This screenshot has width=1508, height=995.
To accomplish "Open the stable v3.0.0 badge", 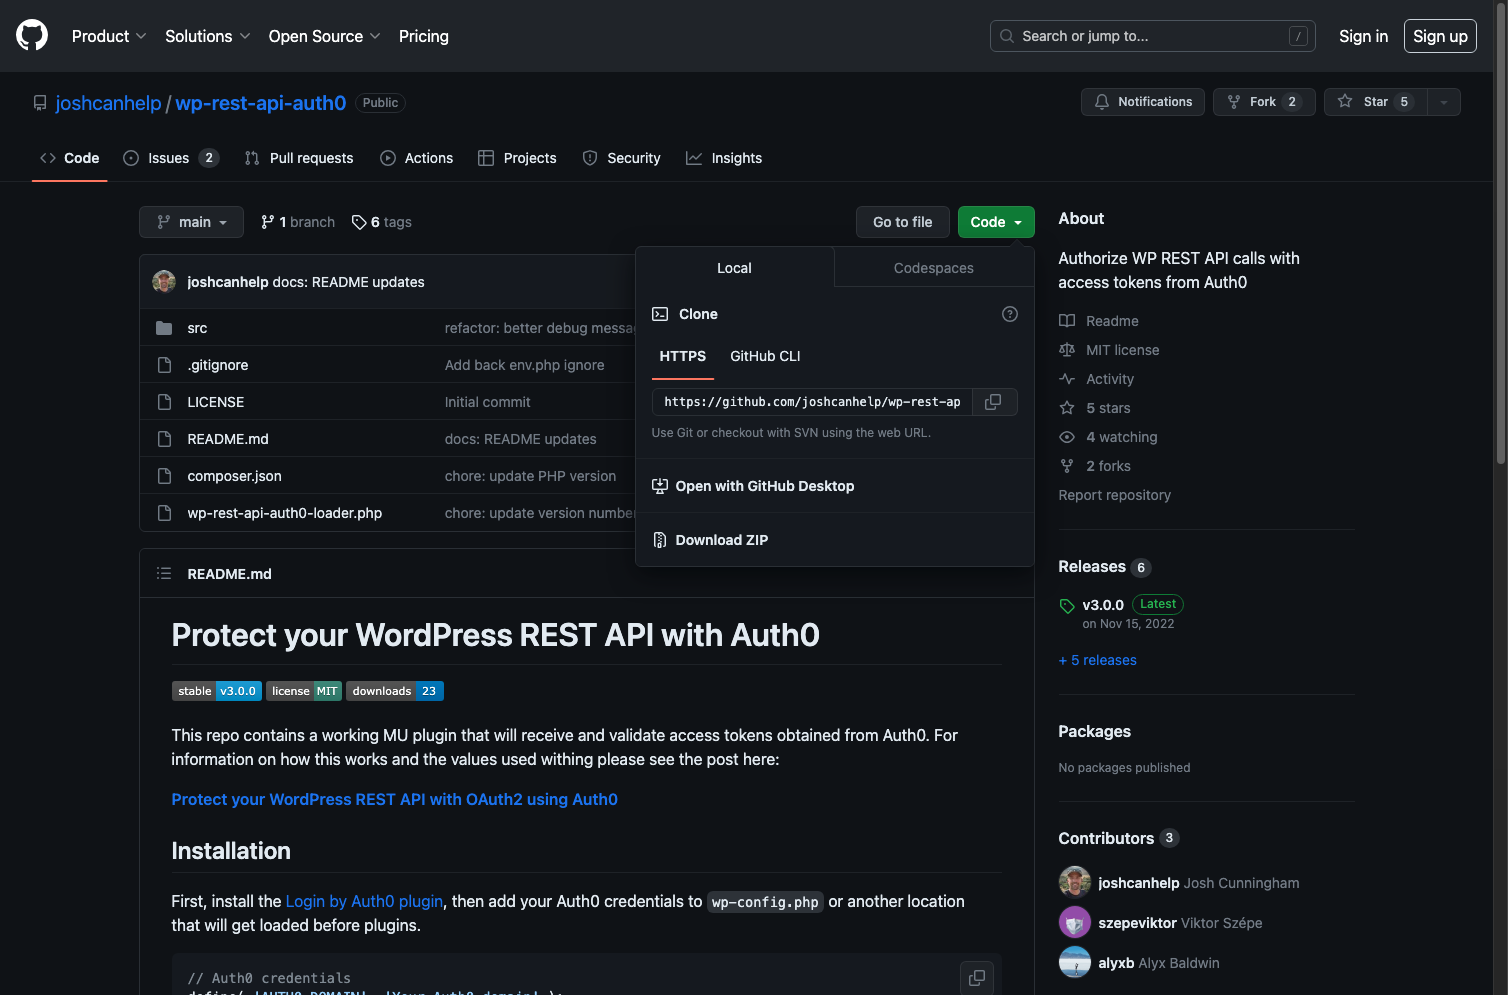I will click(x=217, y=691).
